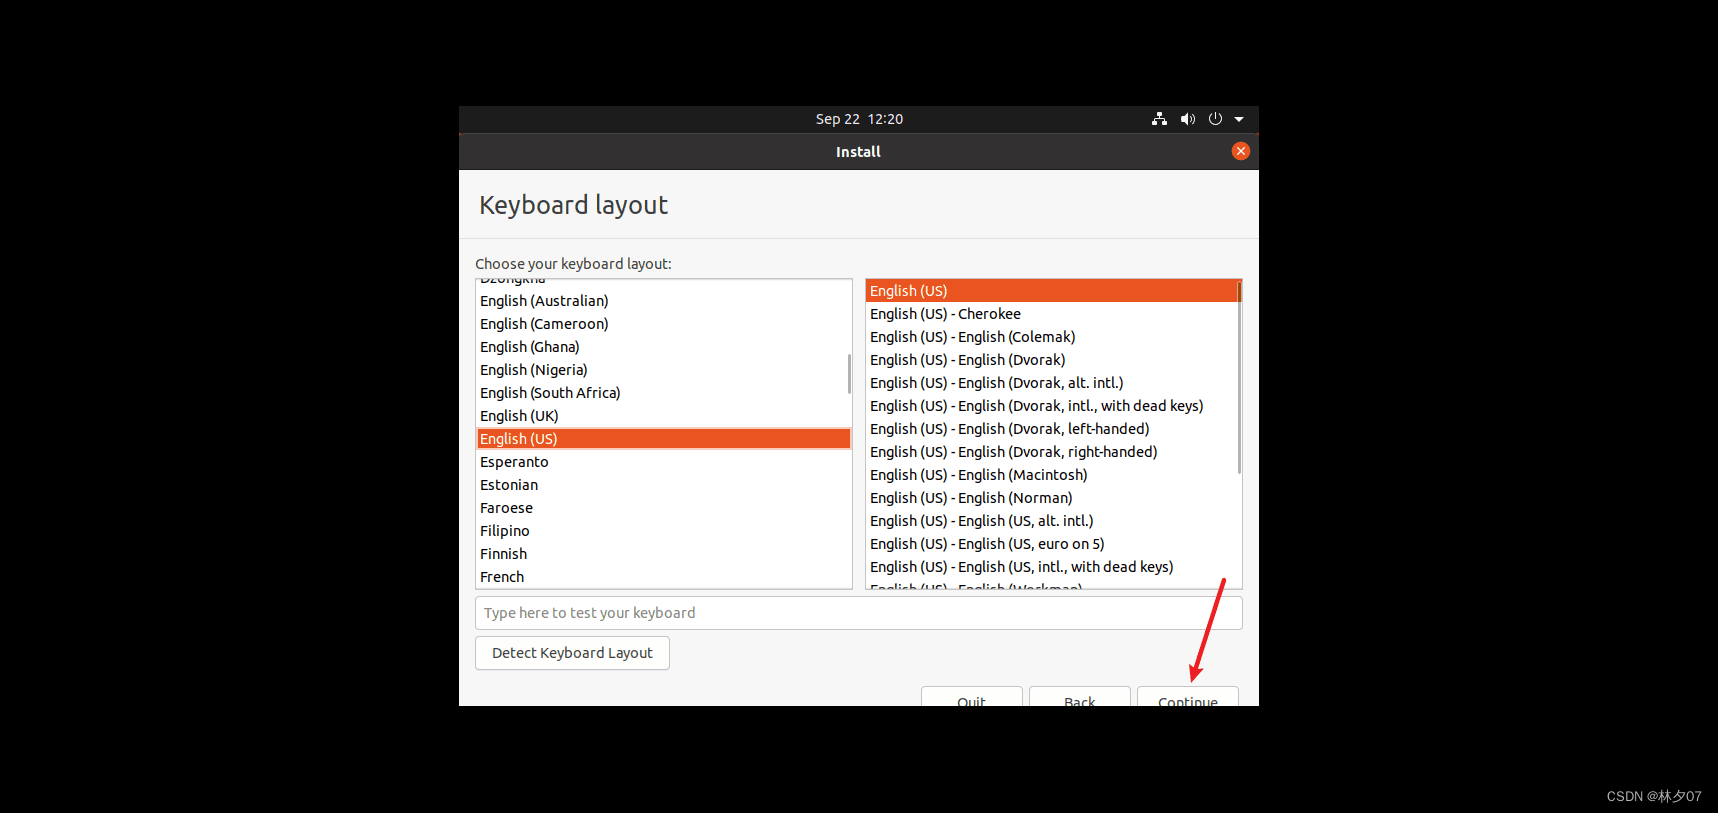Select English (Ghana) layout
1718x813 pixels.
[x=663, y=347]
